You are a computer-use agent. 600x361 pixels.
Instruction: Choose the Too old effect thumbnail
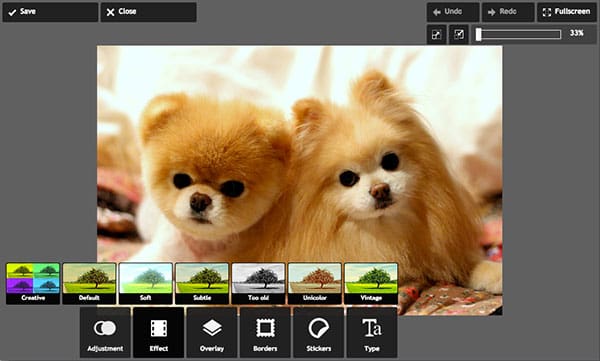(x=258, y=283)
